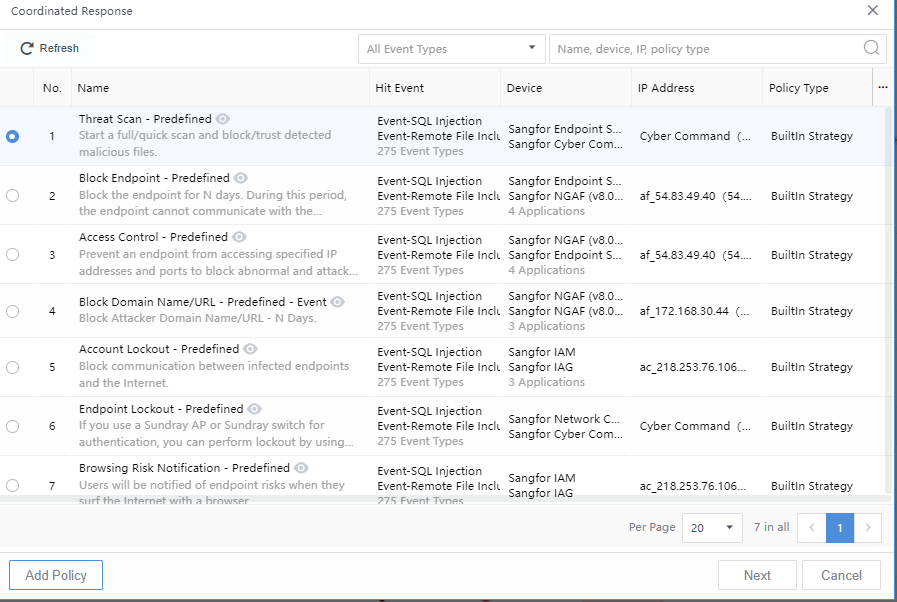Click the Policy Type column header
This screenshot has width=897, height=602.
coord(798,88)
